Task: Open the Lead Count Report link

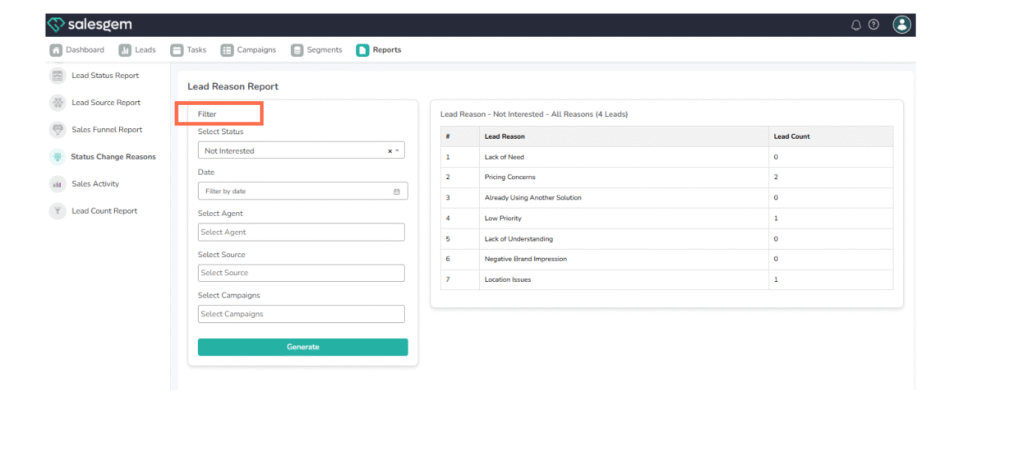Action: (104, 211)
